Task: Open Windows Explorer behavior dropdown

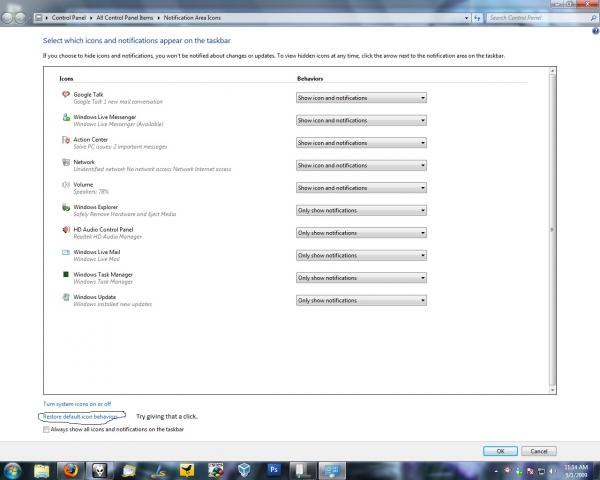Action: [361, 210]
